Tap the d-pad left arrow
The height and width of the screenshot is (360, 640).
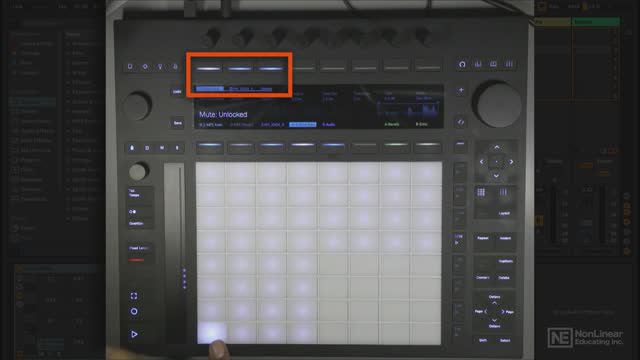coord(482,162)
